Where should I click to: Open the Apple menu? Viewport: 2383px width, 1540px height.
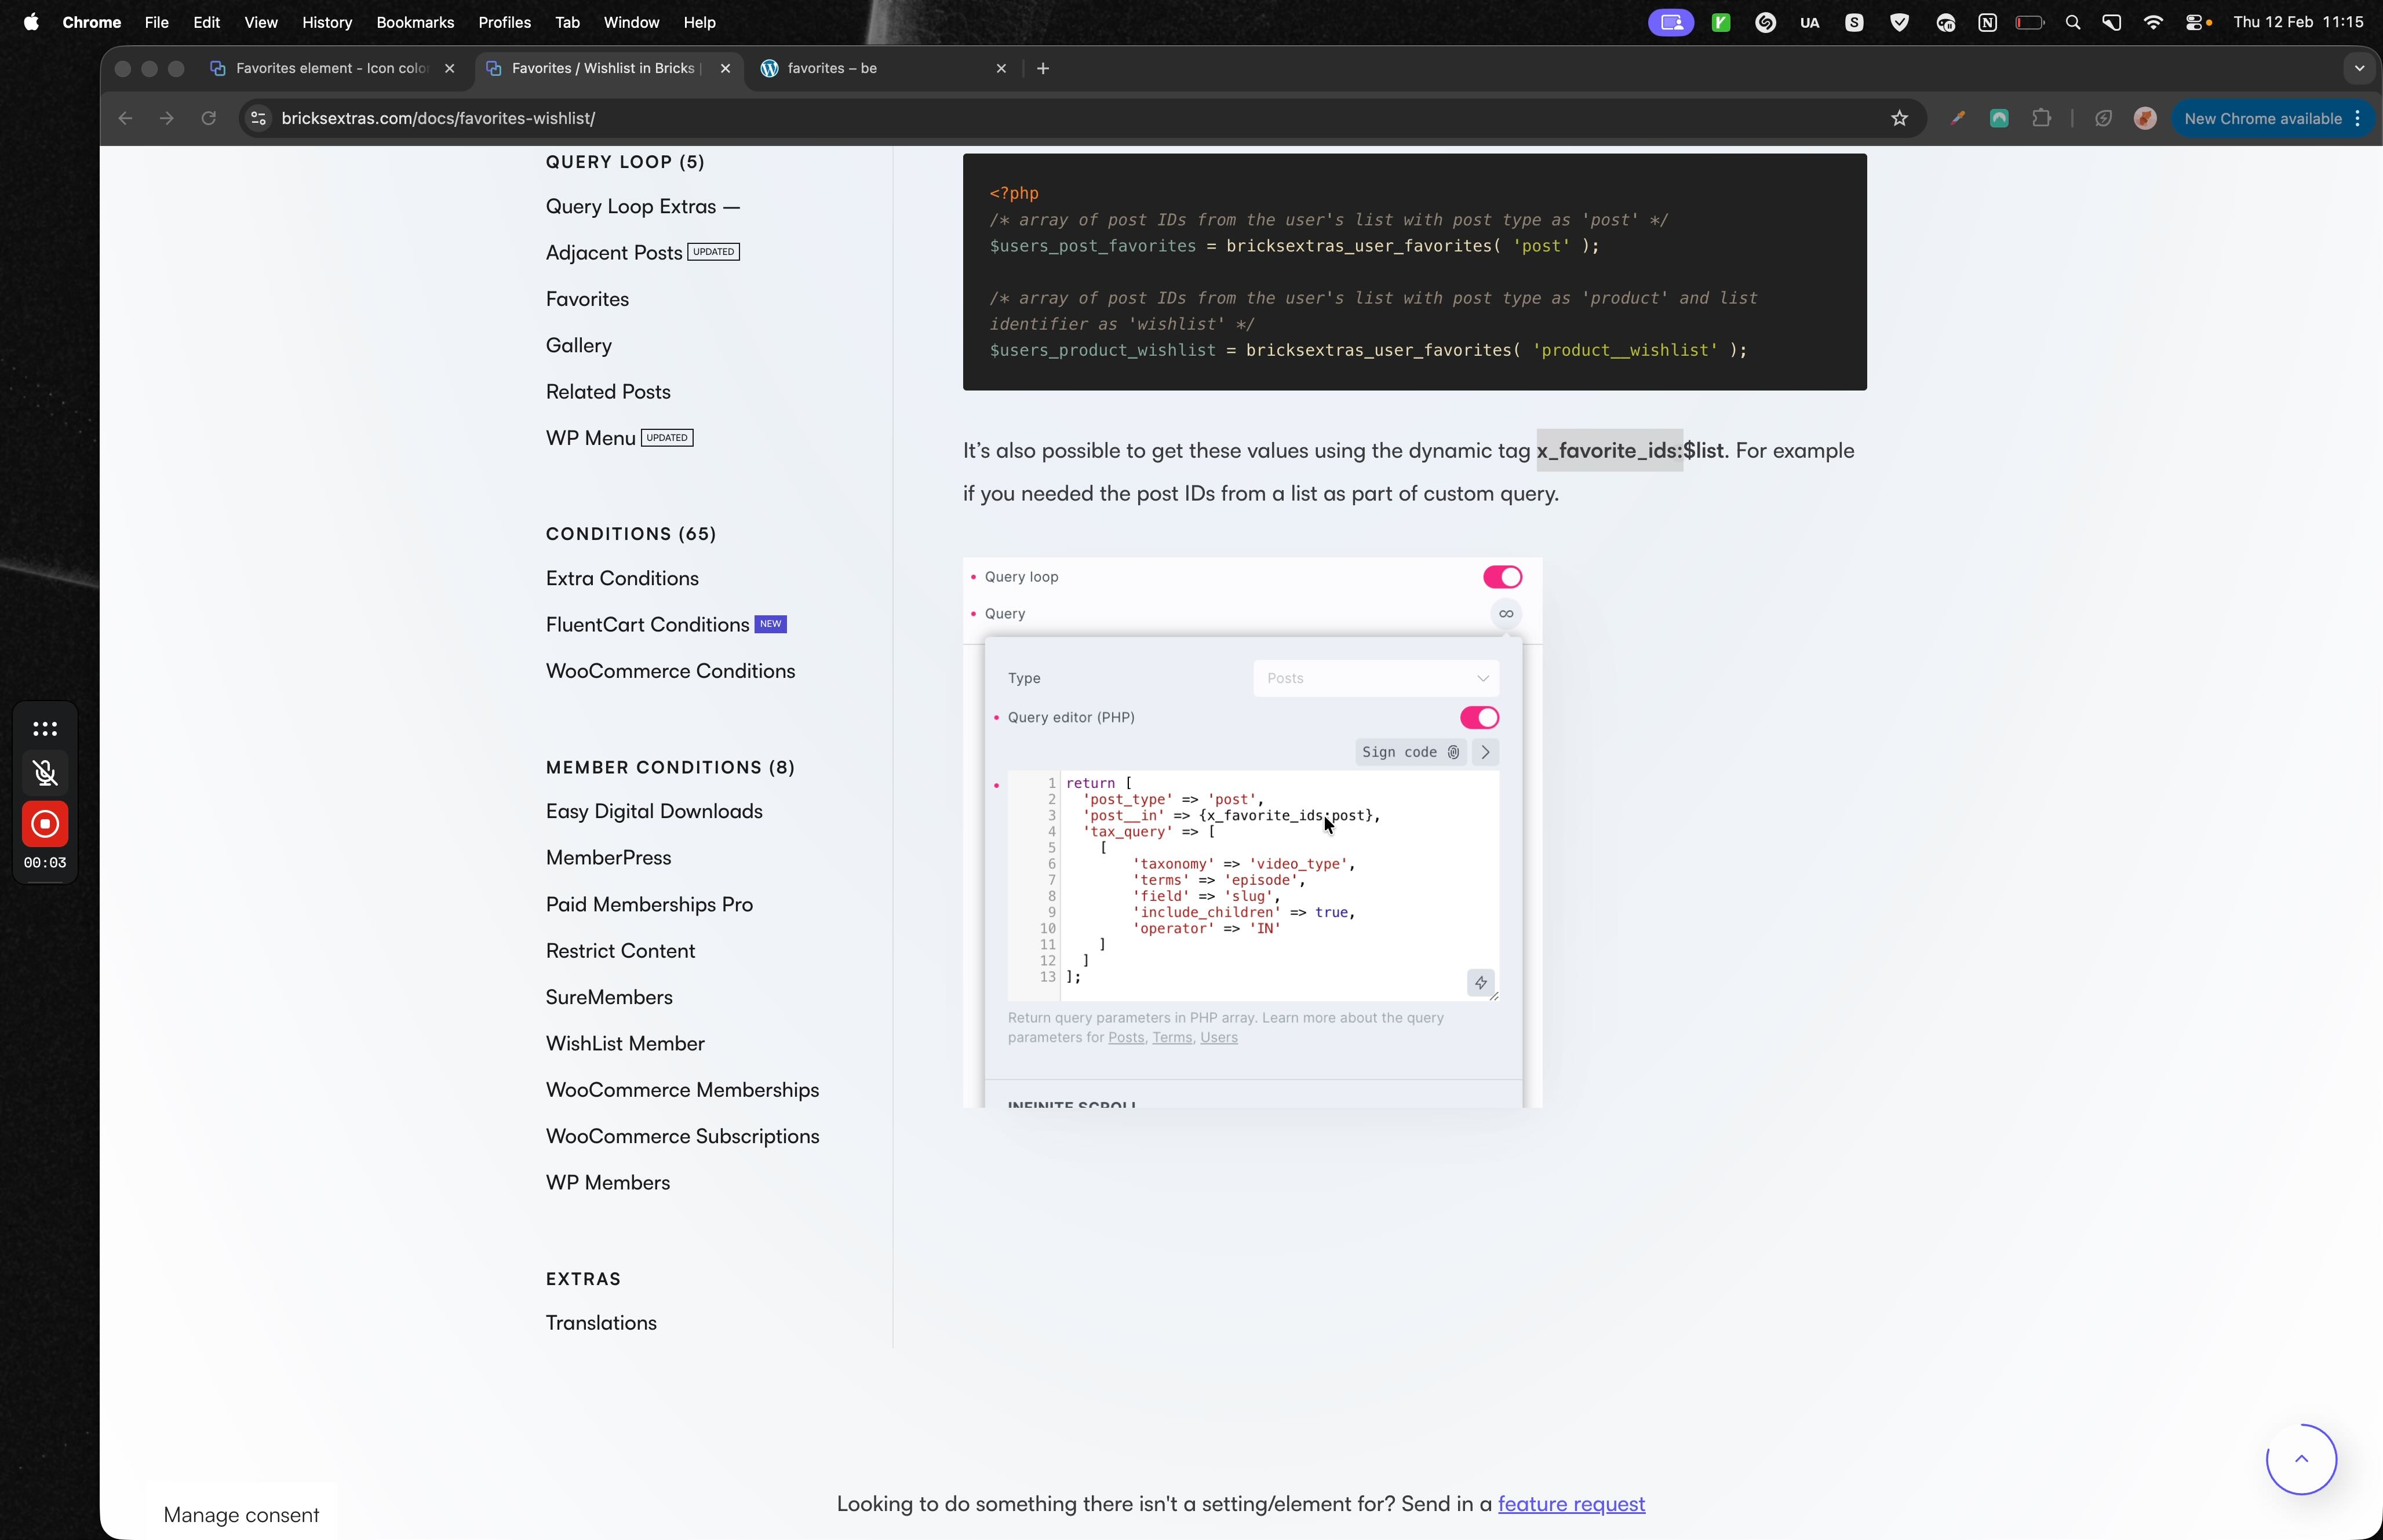click(31, 22)
